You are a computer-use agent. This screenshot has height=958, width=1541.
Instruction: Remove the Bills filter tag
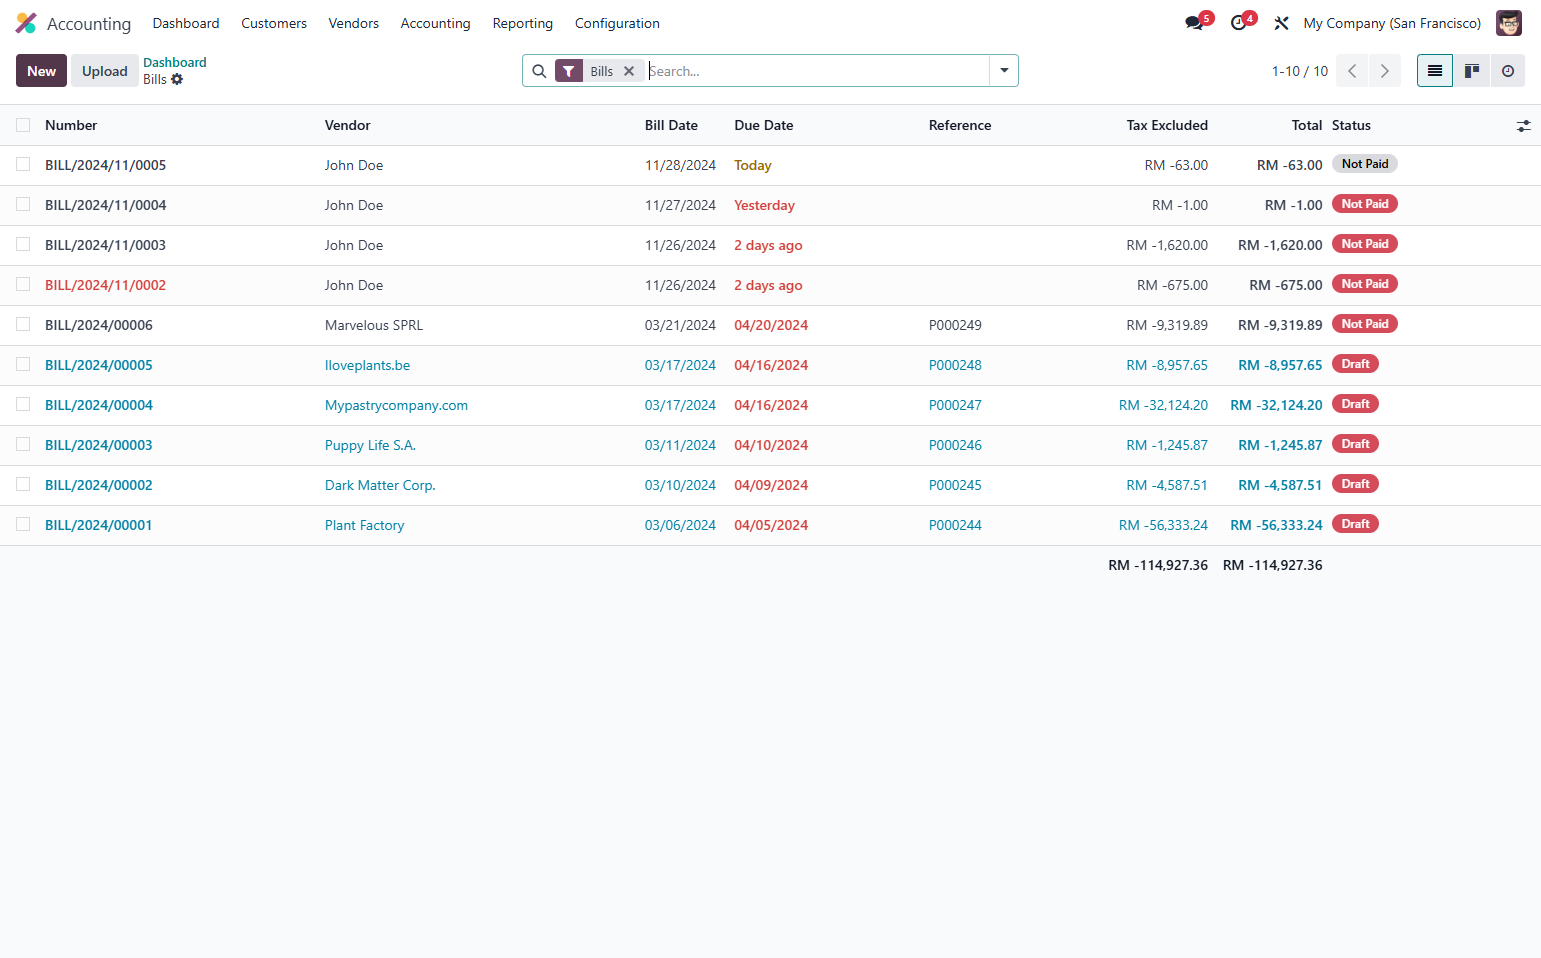(x=629, y=71)
